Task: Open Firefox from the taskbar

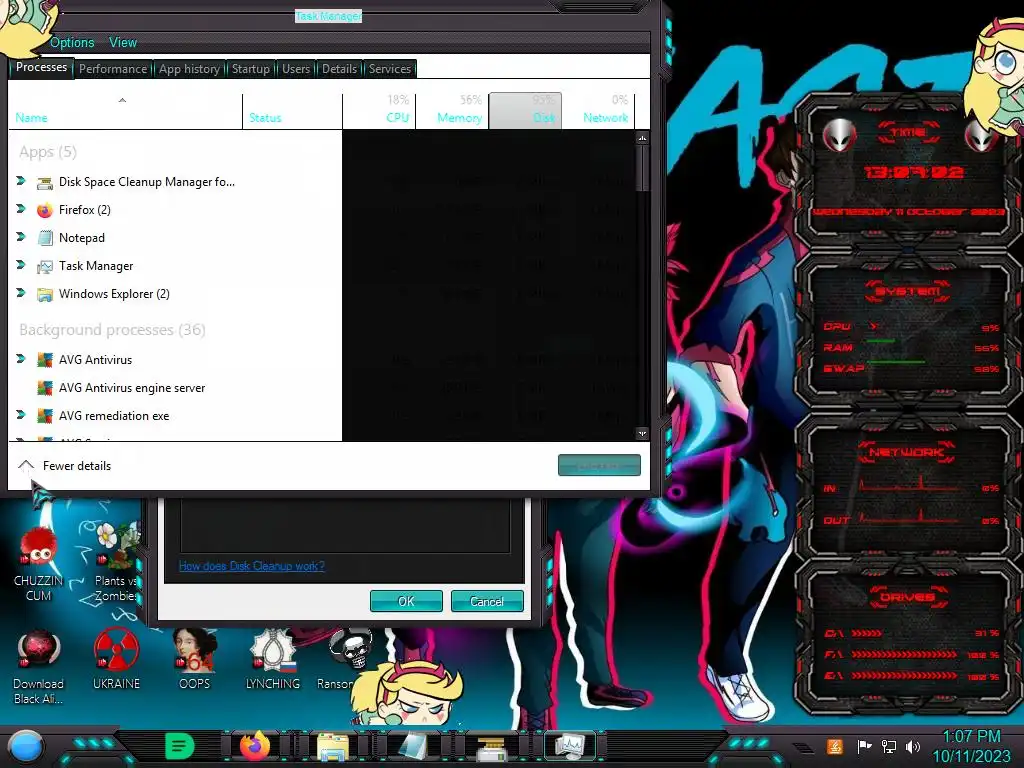Action: click(255, 746)
